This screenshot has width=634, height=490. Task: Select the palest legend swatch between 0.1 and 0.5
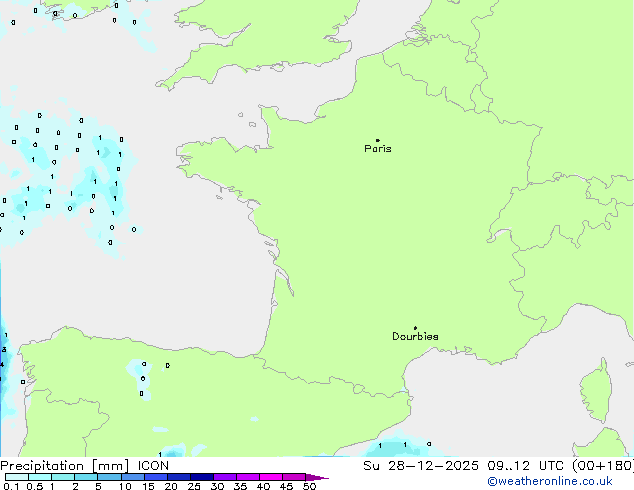click(17, 477)
